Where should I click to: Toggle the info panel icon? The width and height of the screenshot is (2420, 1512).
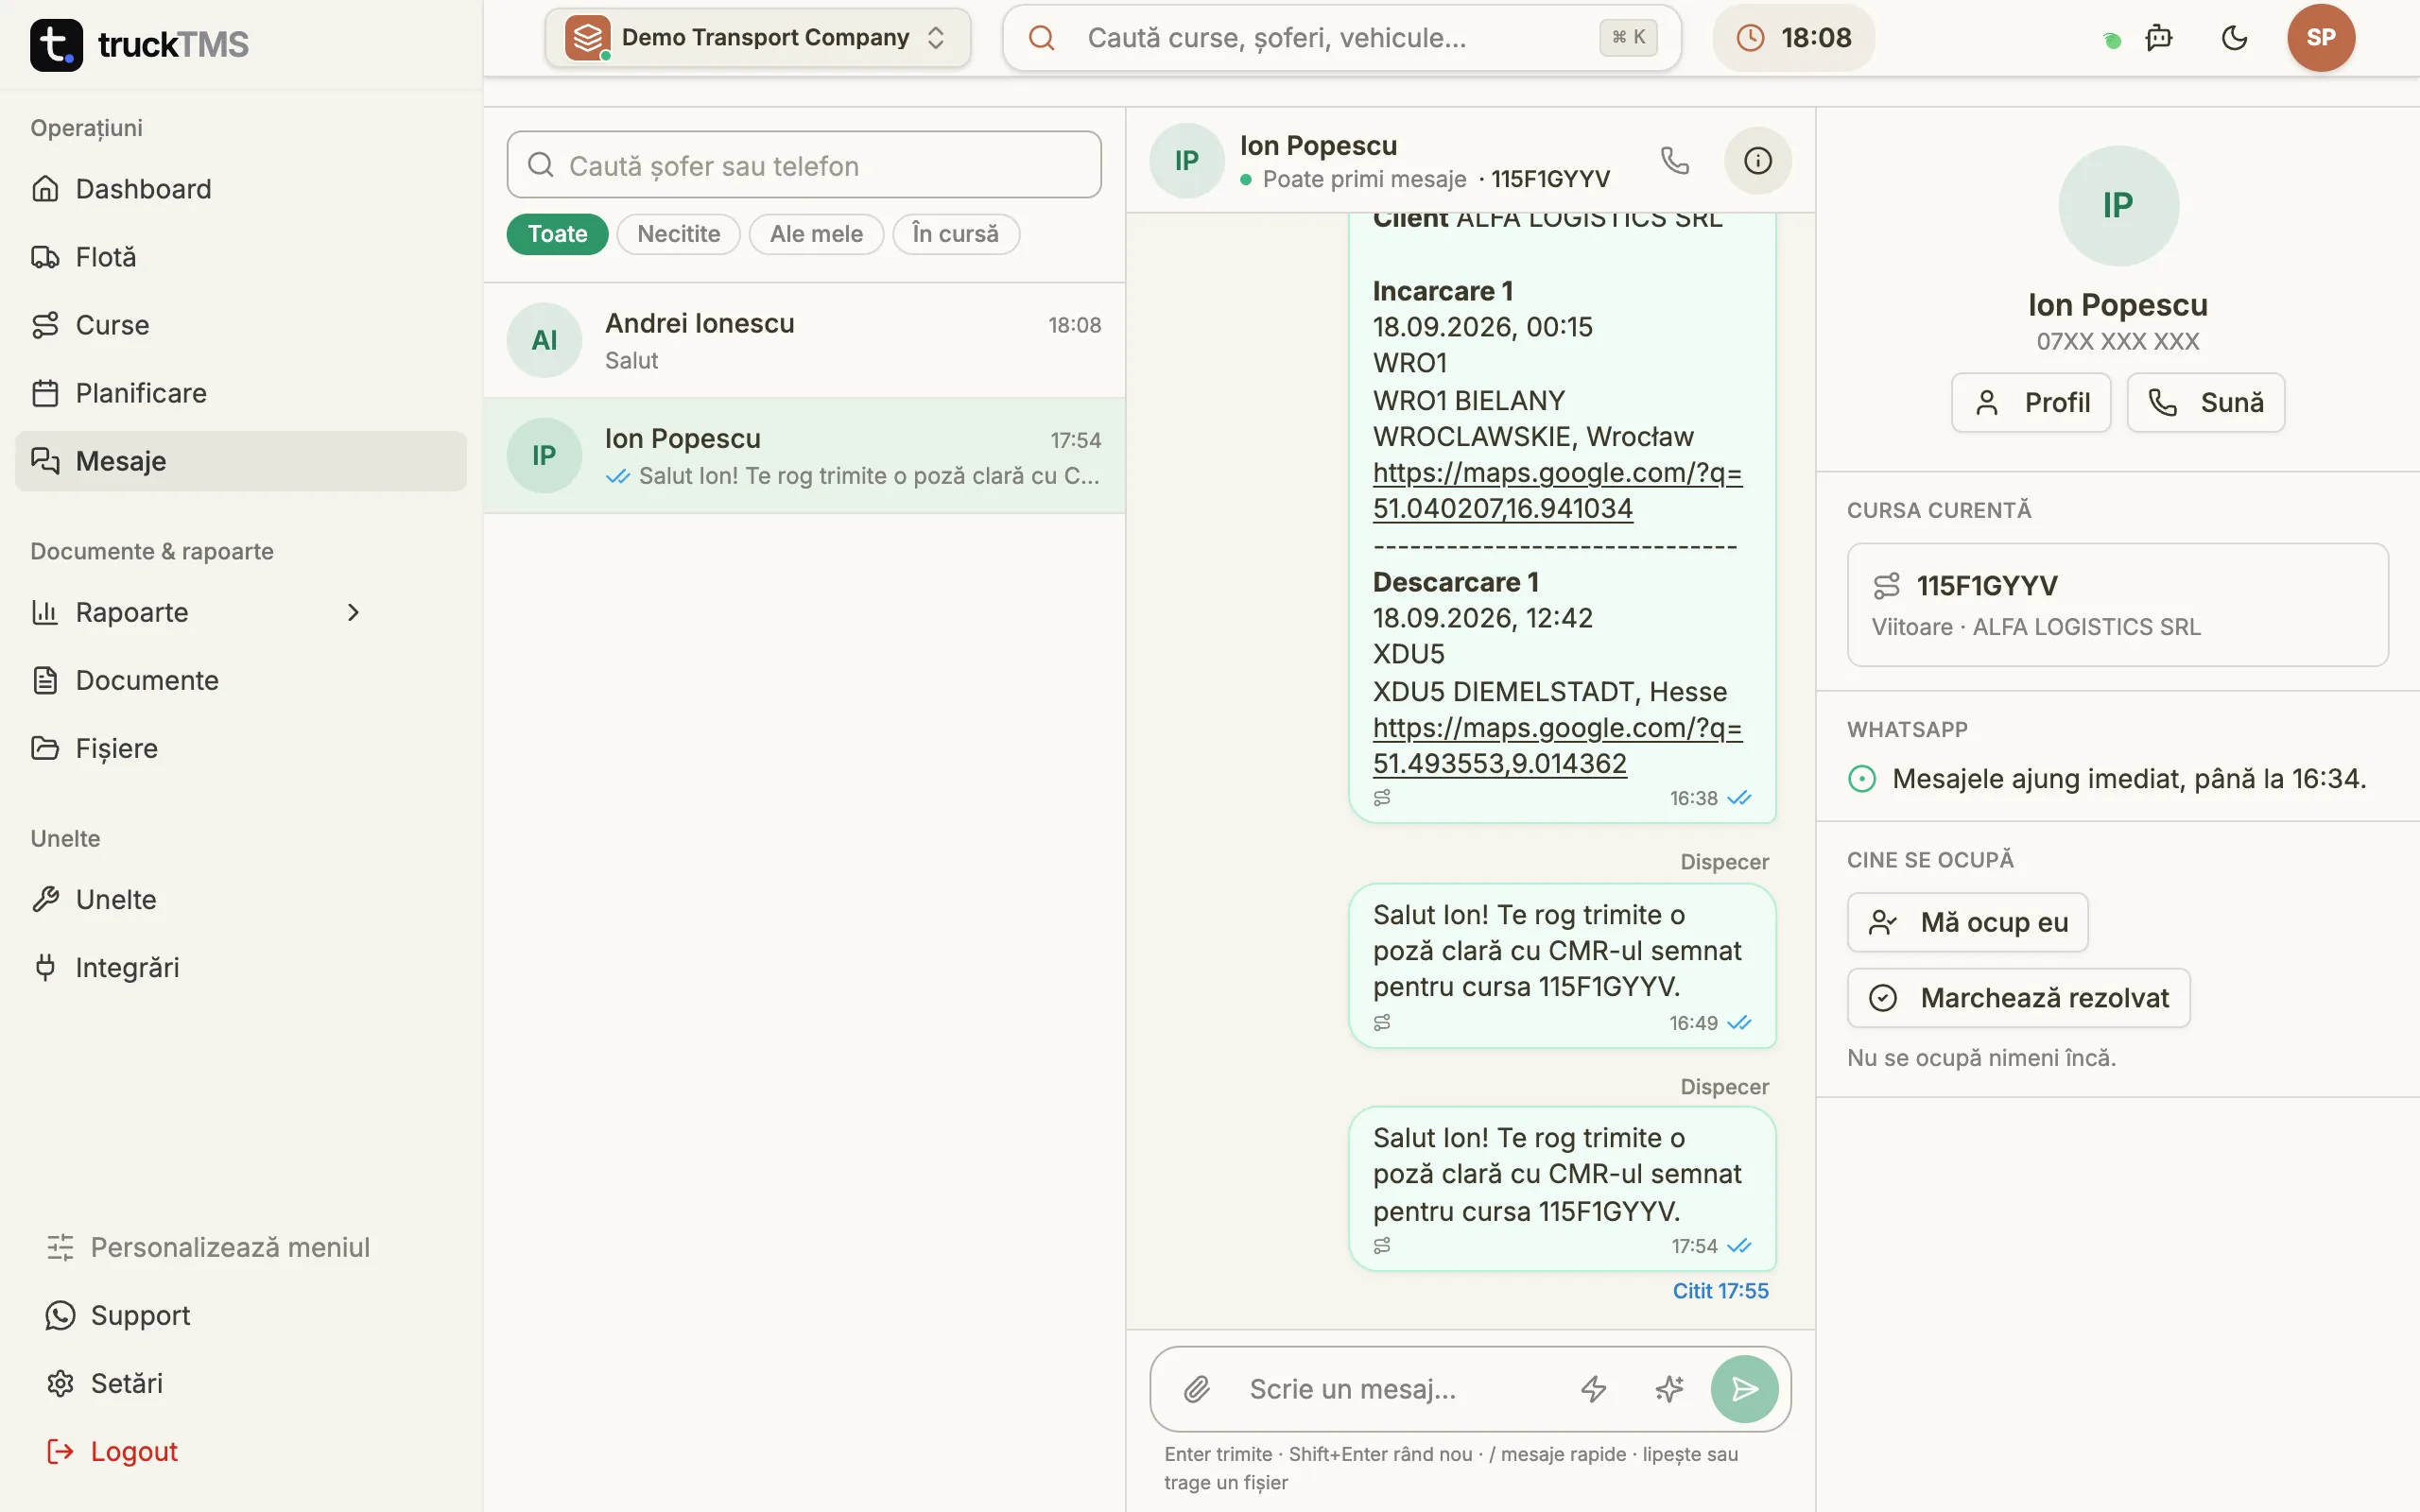click(x=1757, y=160)
